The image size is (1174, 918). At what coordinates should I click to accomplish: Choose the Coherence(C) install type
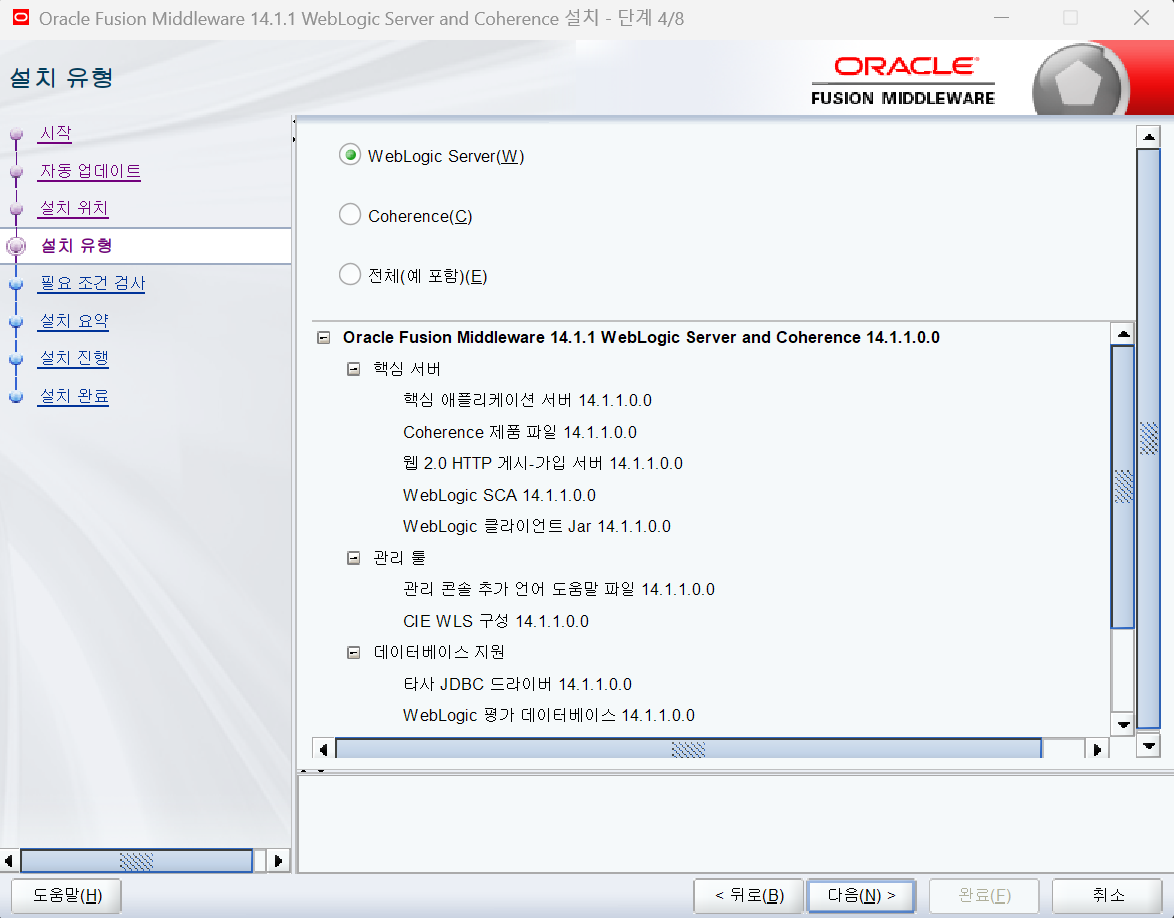350,215
